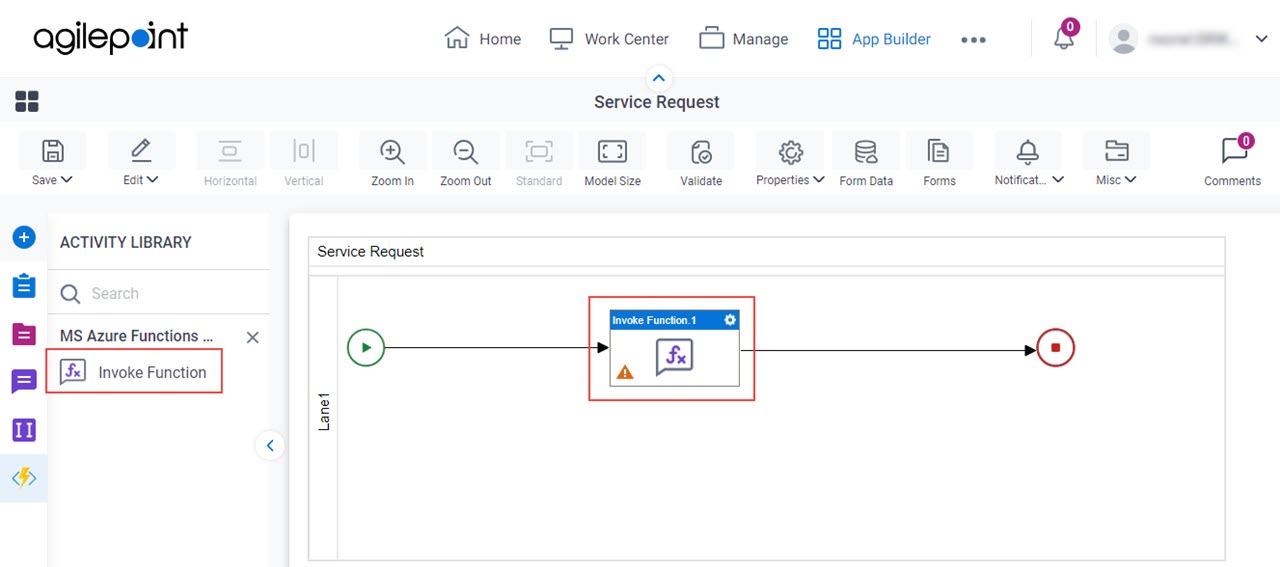This screenshot has height=567, width=1280.
Task: Click the Lane1 label
Action: click(x=324, y=411)
